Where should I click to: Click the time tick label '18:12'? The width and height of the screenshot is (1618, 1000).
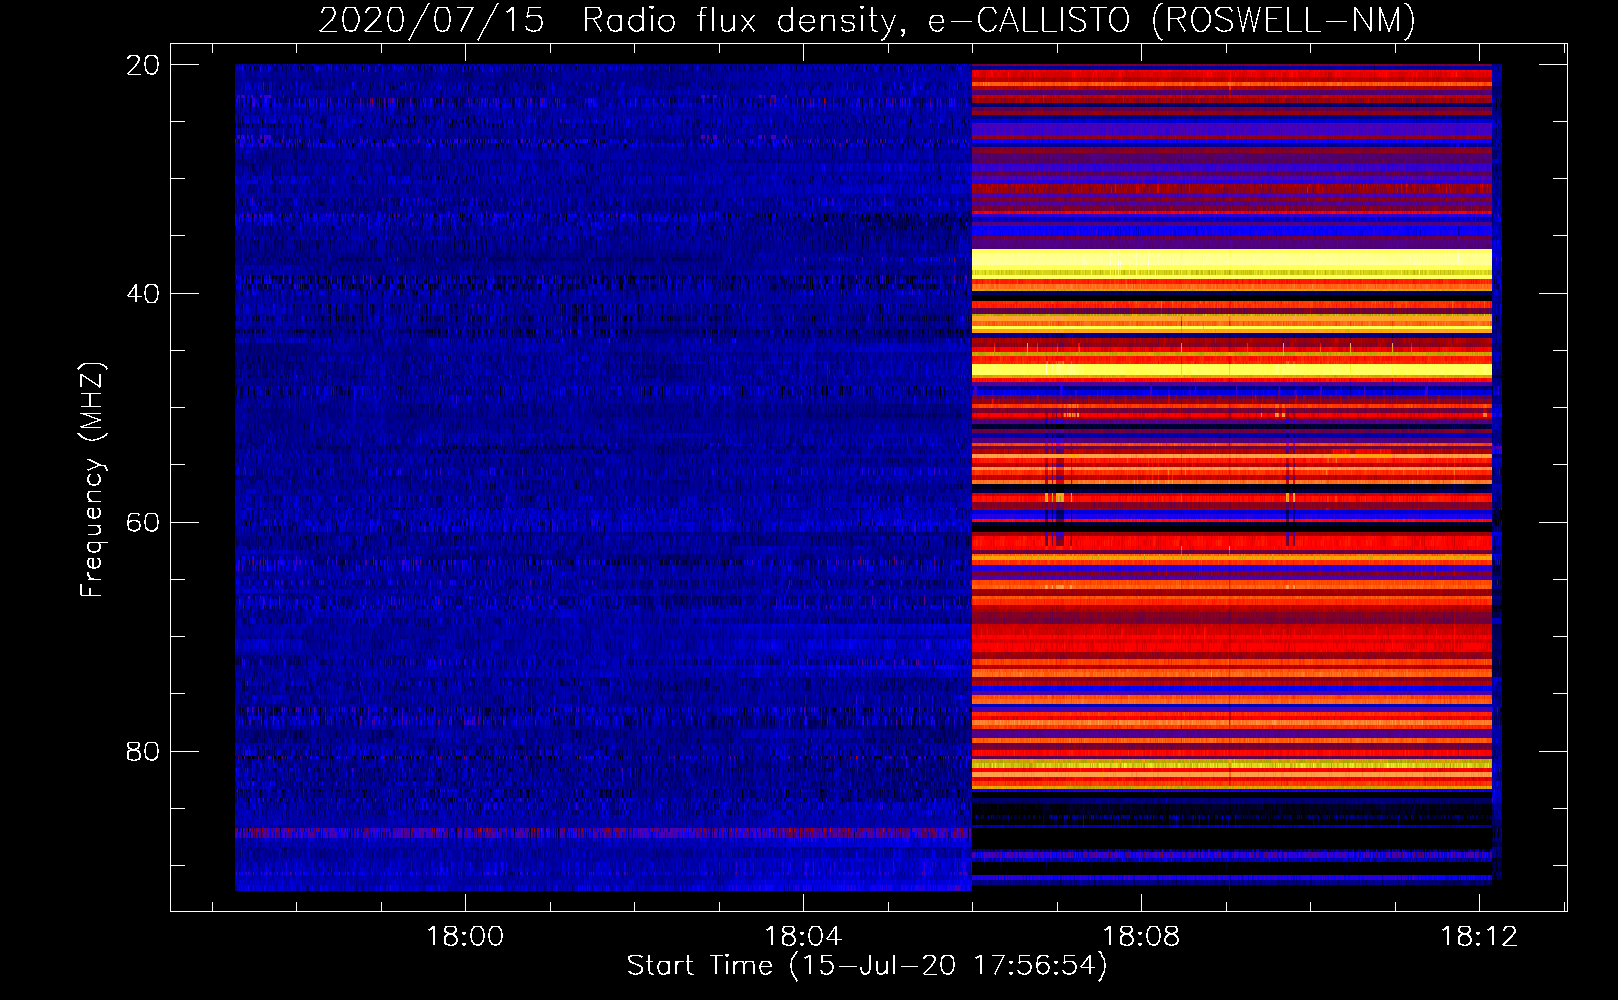[x=1479, y=937]
